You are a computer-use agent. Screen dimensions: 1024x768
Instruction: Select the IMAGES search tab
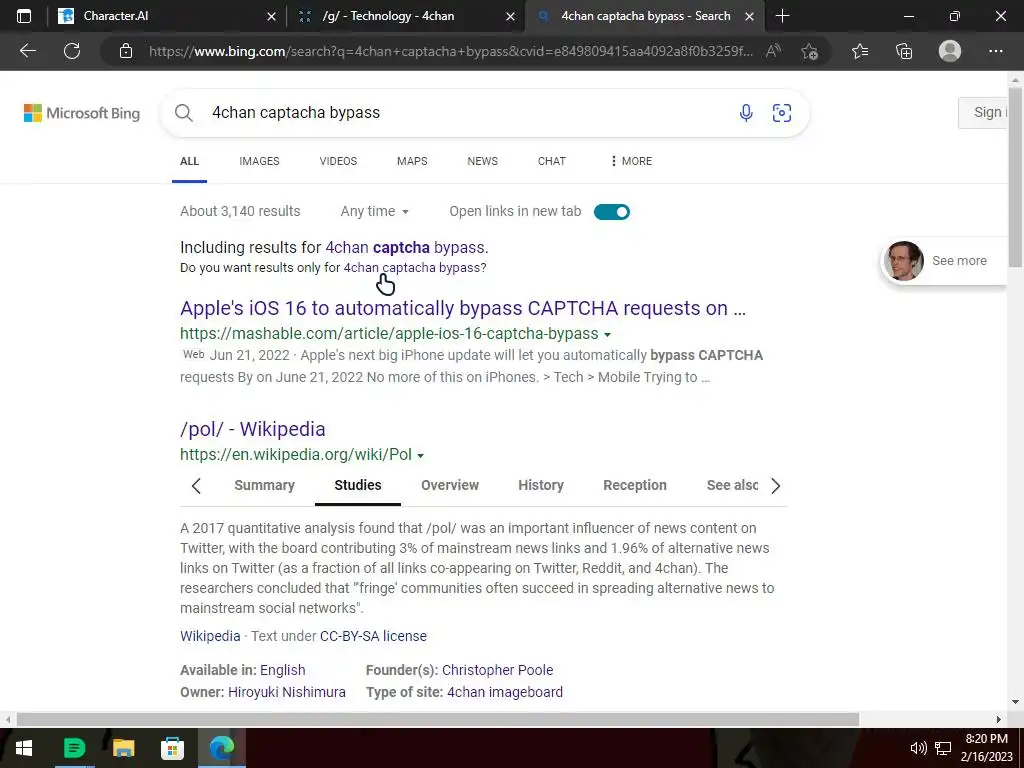click(x=259, y=161)
